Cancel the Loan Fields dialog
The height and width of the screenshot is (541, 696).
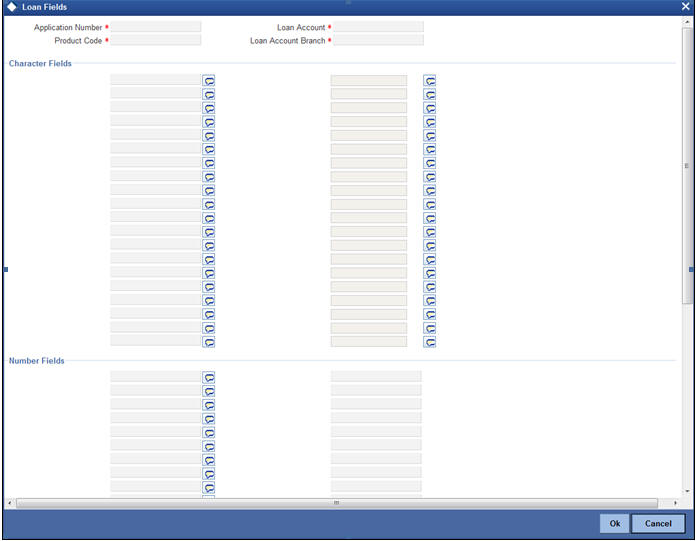658,524
